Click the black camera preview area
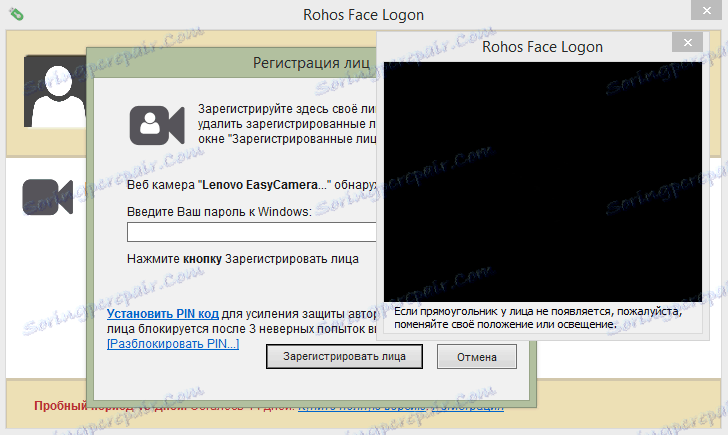Screen dimensions: 728x435 [543, 182]
